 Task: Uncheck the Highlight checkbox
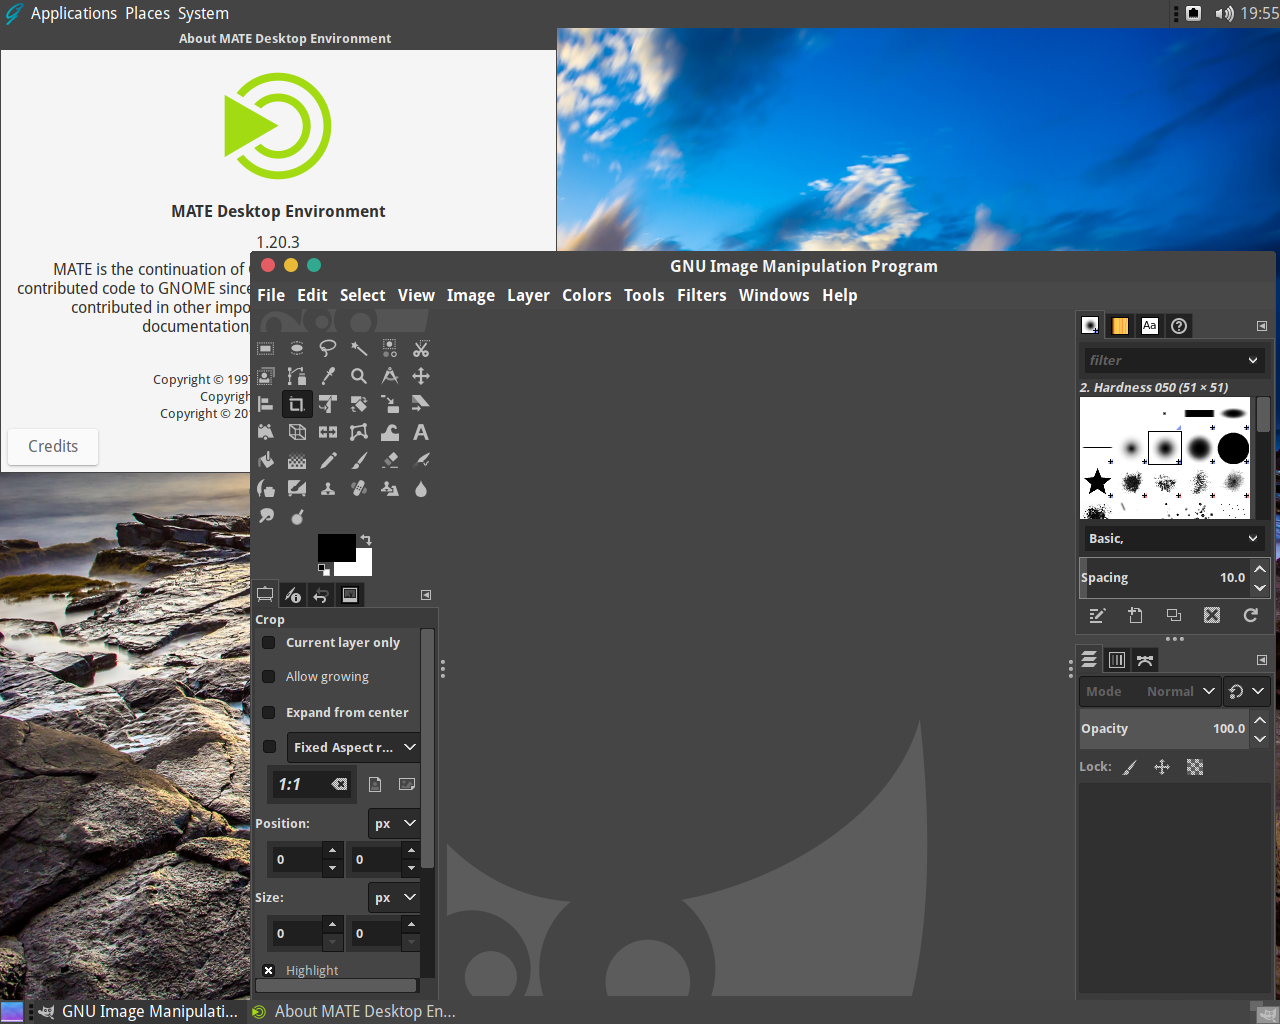269,970
